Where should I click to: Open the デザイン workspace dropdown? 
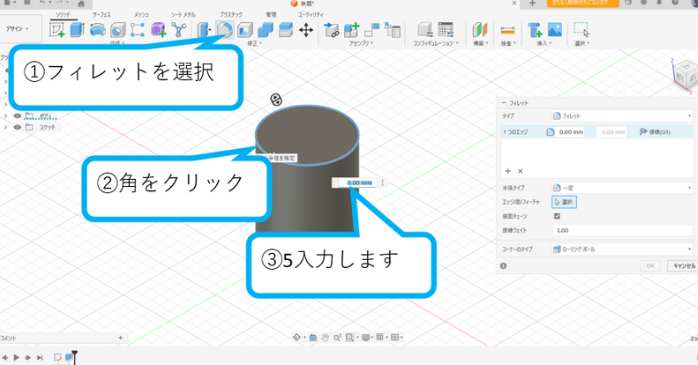coord(18,29)
